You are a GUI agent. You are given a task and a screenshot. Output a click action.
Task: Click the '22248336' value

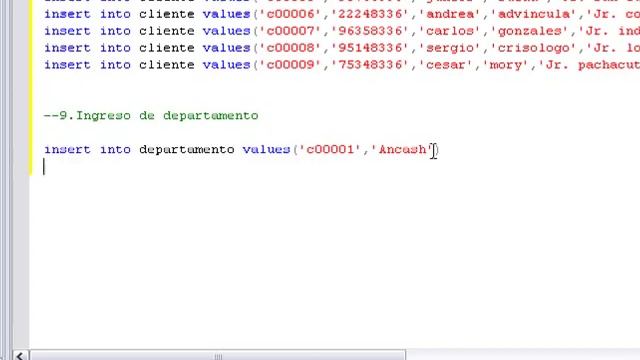370,14
